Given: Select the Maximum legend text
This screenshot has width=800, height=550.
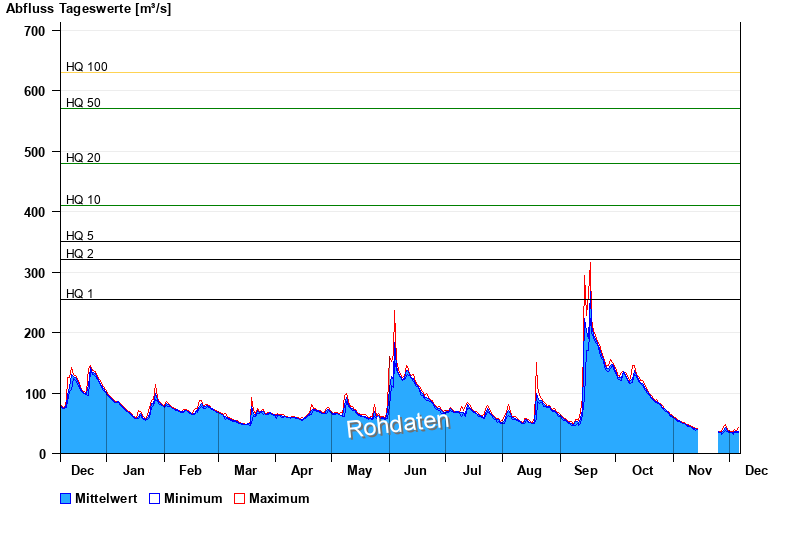Looking at the screenshot, I should 279,499.
